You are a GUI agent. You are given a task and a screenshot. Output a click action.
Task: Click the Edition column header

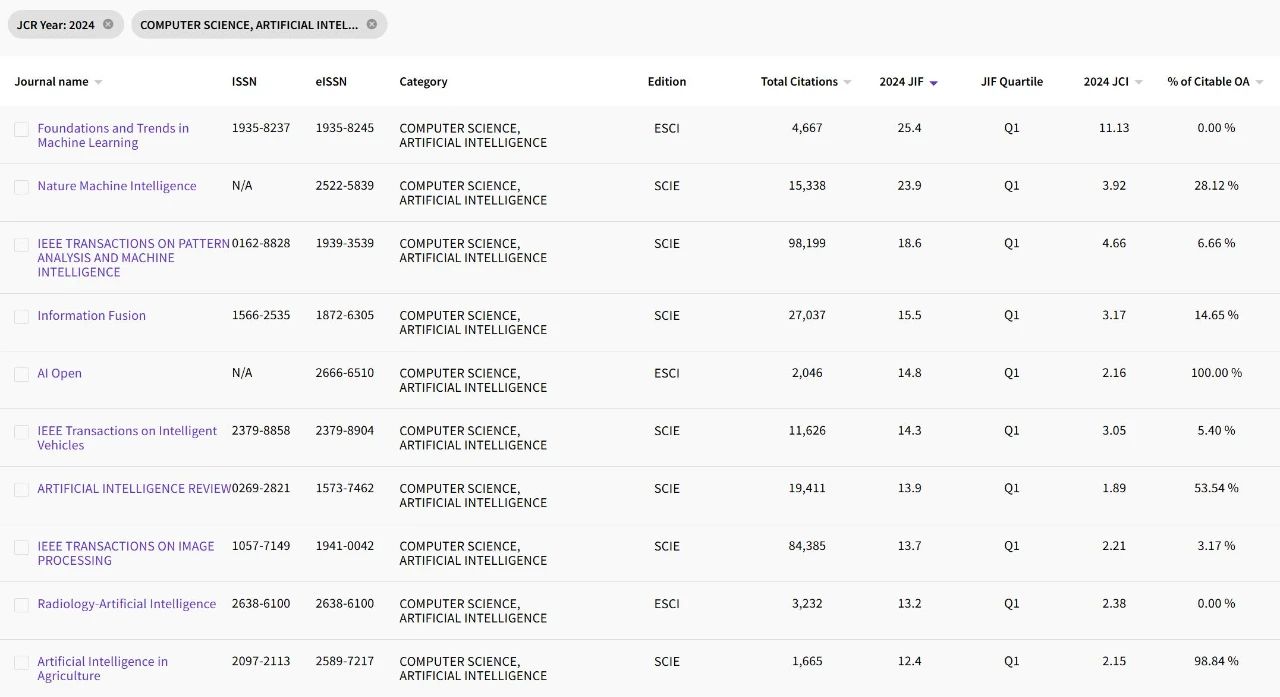tap(667, 82)
